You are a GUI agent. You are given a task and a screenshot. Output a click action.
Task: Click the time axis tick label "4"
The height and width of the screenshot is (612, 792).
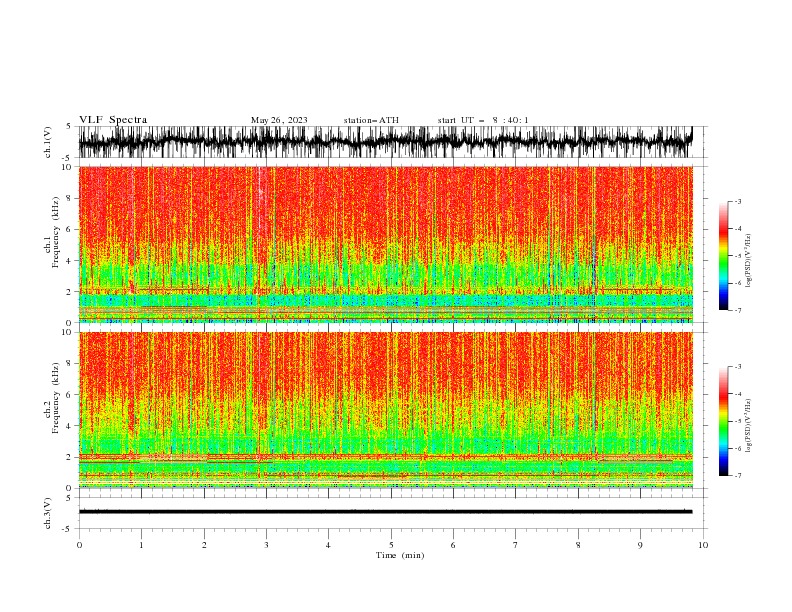(328, 545)
